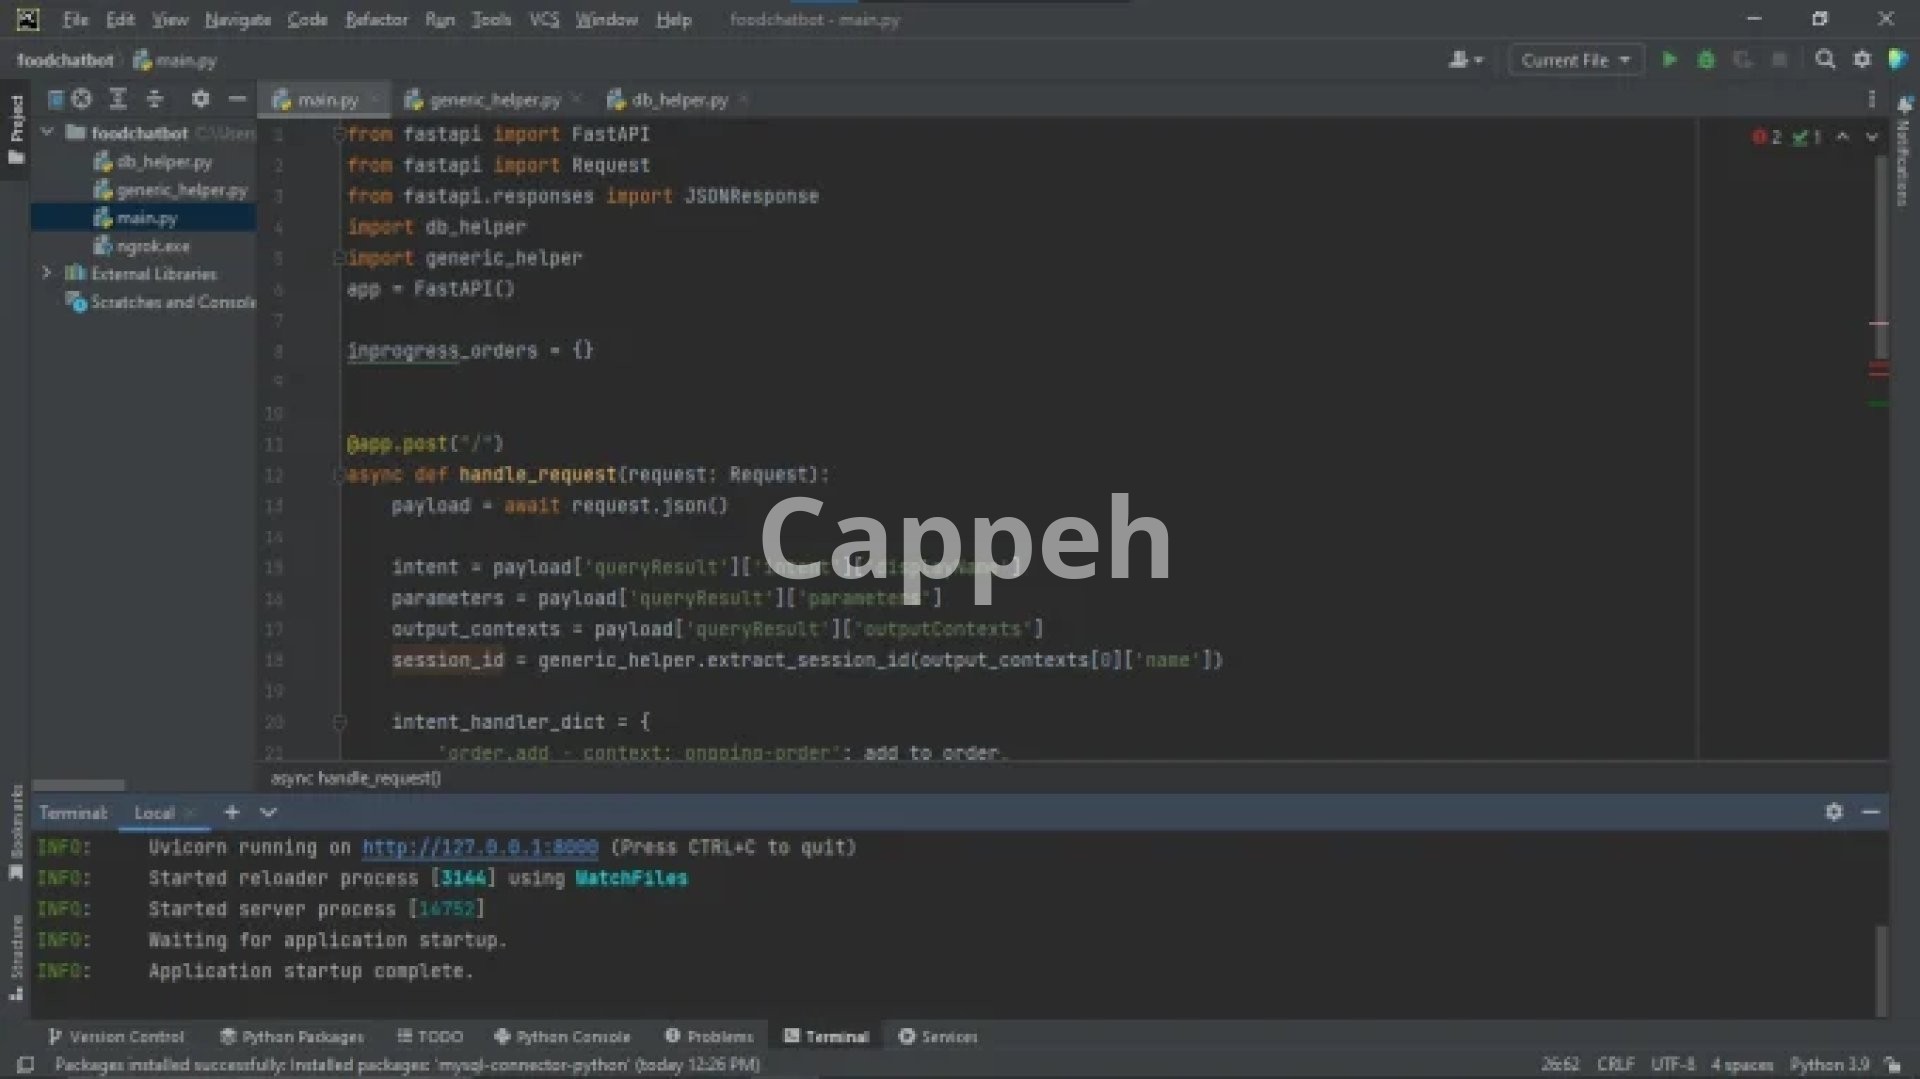Collapse the foodchatbot project folder
Screen dimensions: 1920x1079
(46, 132)
